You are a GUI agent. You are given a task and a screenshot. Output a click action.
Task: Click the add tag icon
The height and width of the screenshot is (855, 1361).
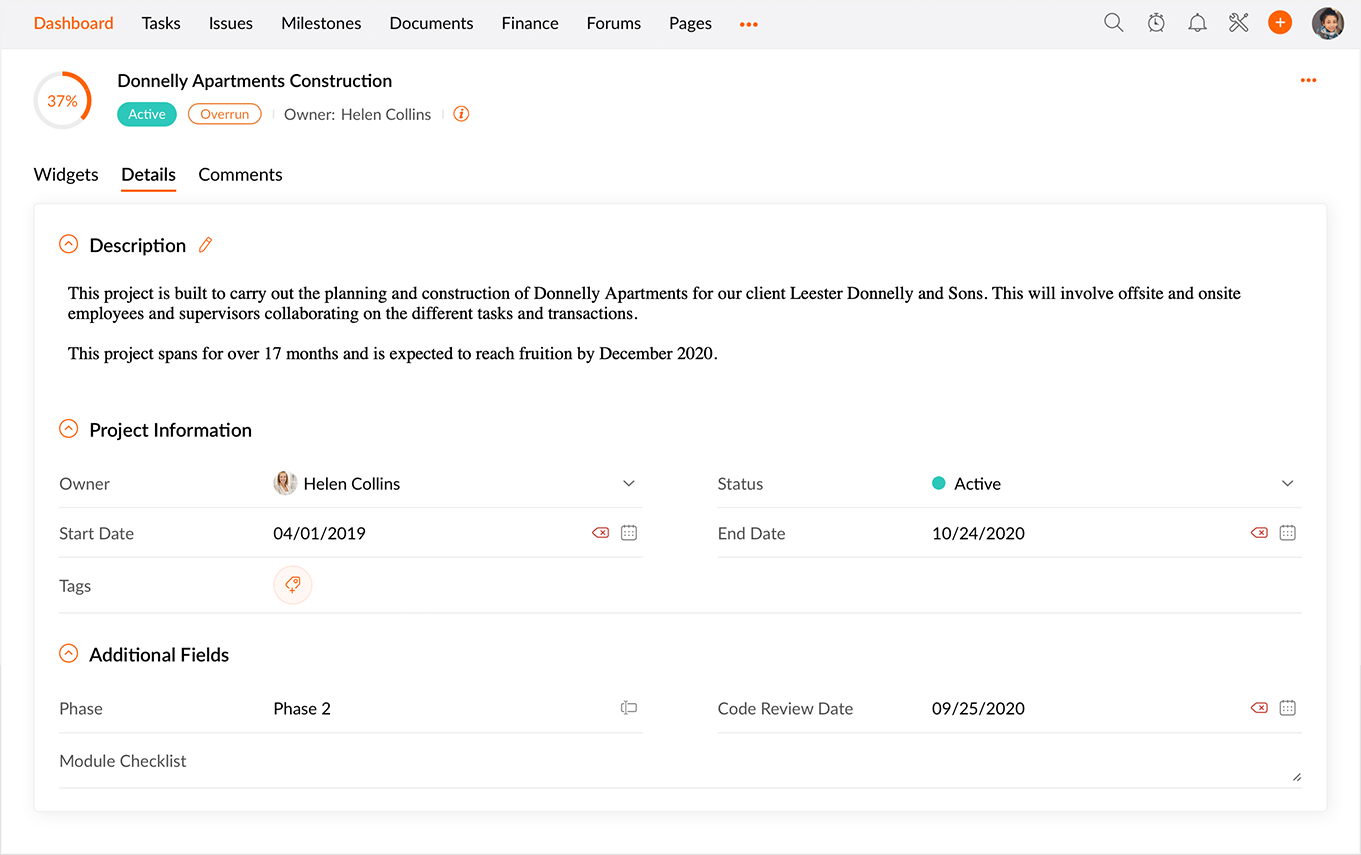293,585
